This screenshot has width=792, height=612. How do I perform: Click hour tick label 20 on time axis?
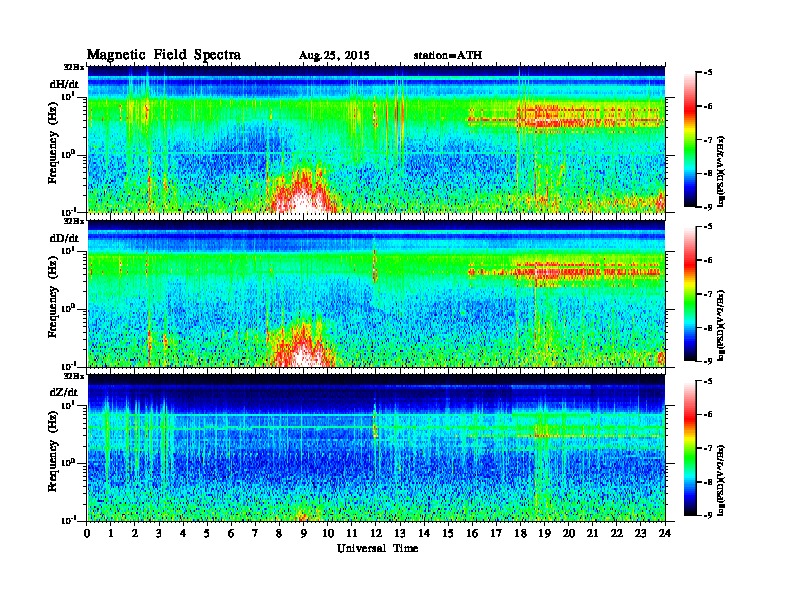[569, 533]
